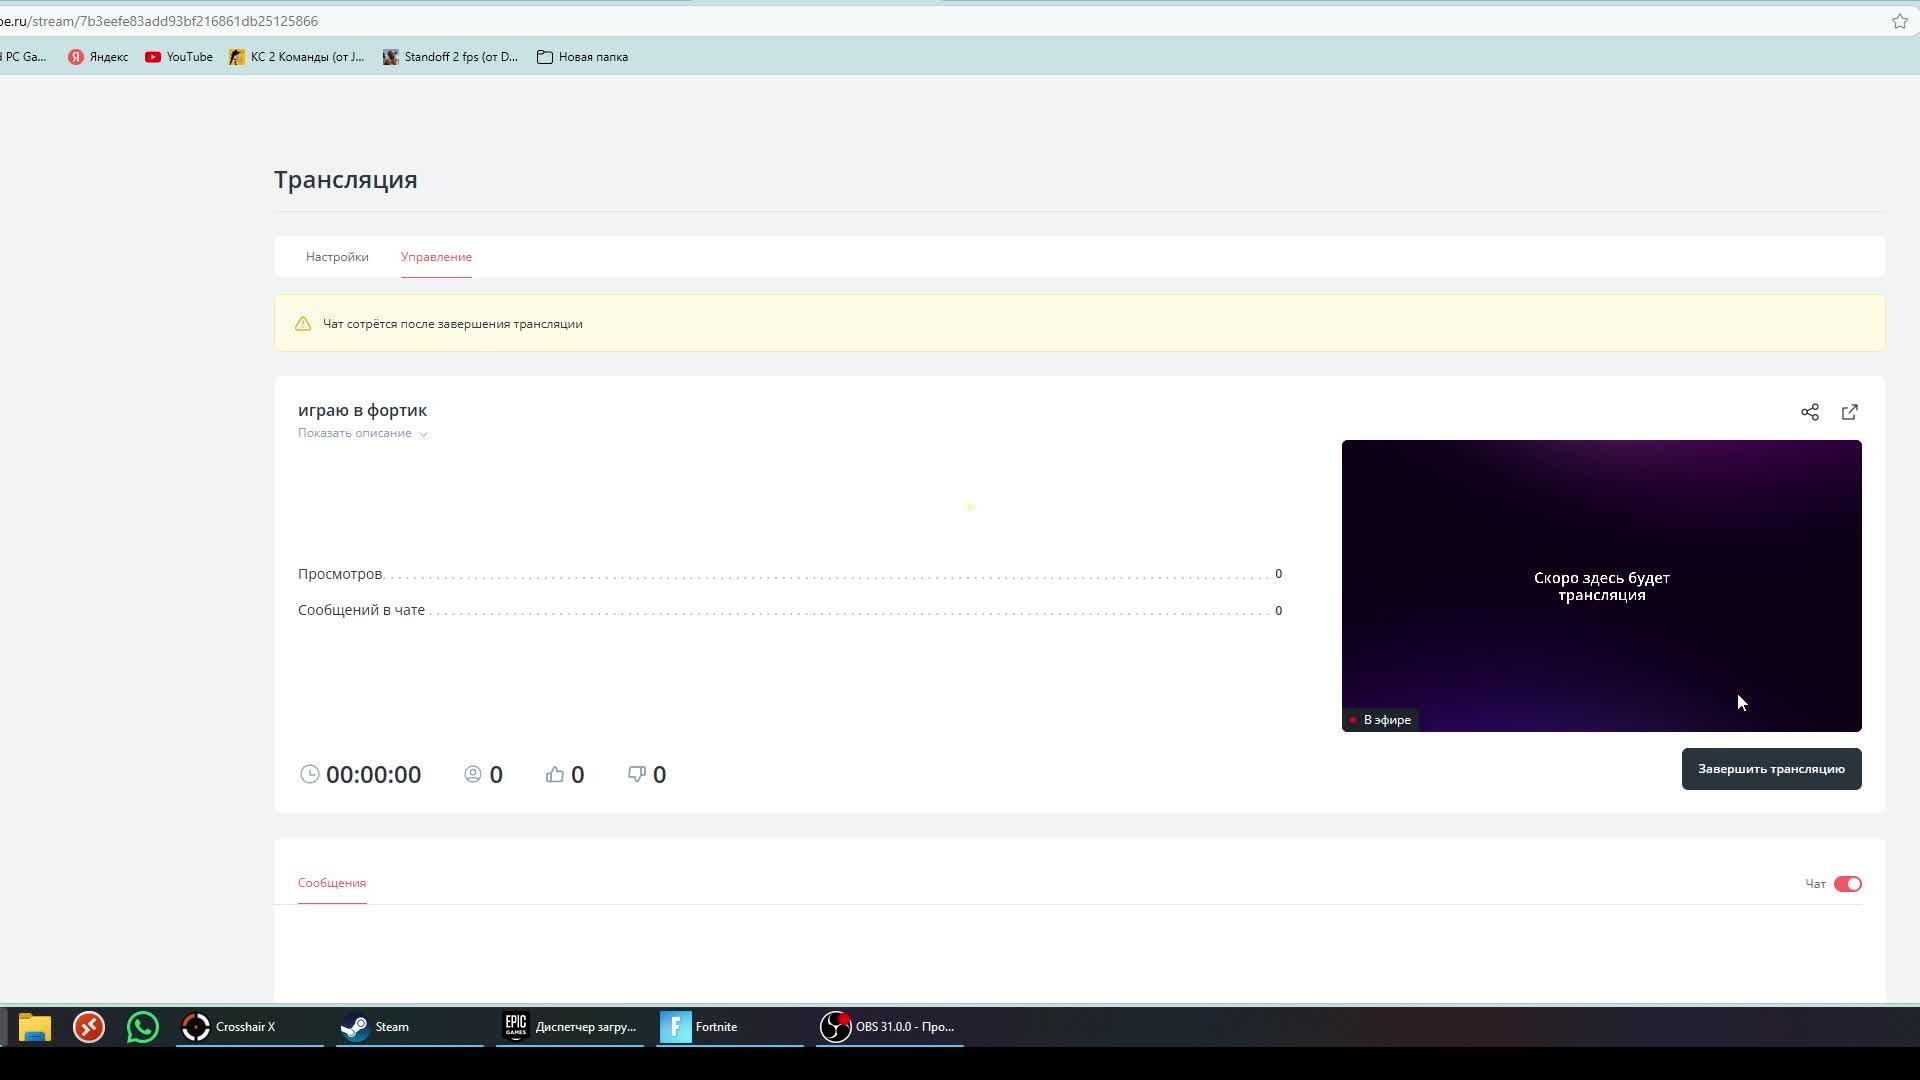
Task: Open OBS 31.0.0 from the taskbar
Action: coord(889,1027)
